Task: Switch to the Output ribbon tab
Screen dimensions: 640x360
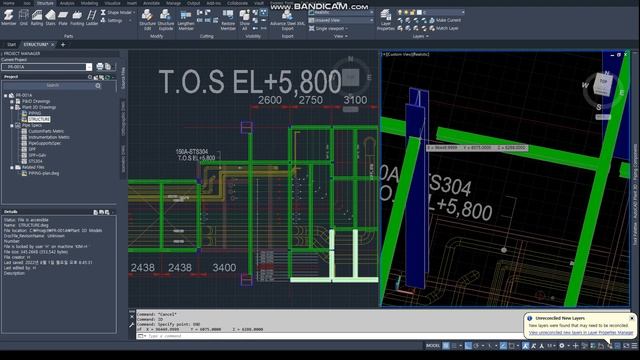Action: (x=193, y=3)
